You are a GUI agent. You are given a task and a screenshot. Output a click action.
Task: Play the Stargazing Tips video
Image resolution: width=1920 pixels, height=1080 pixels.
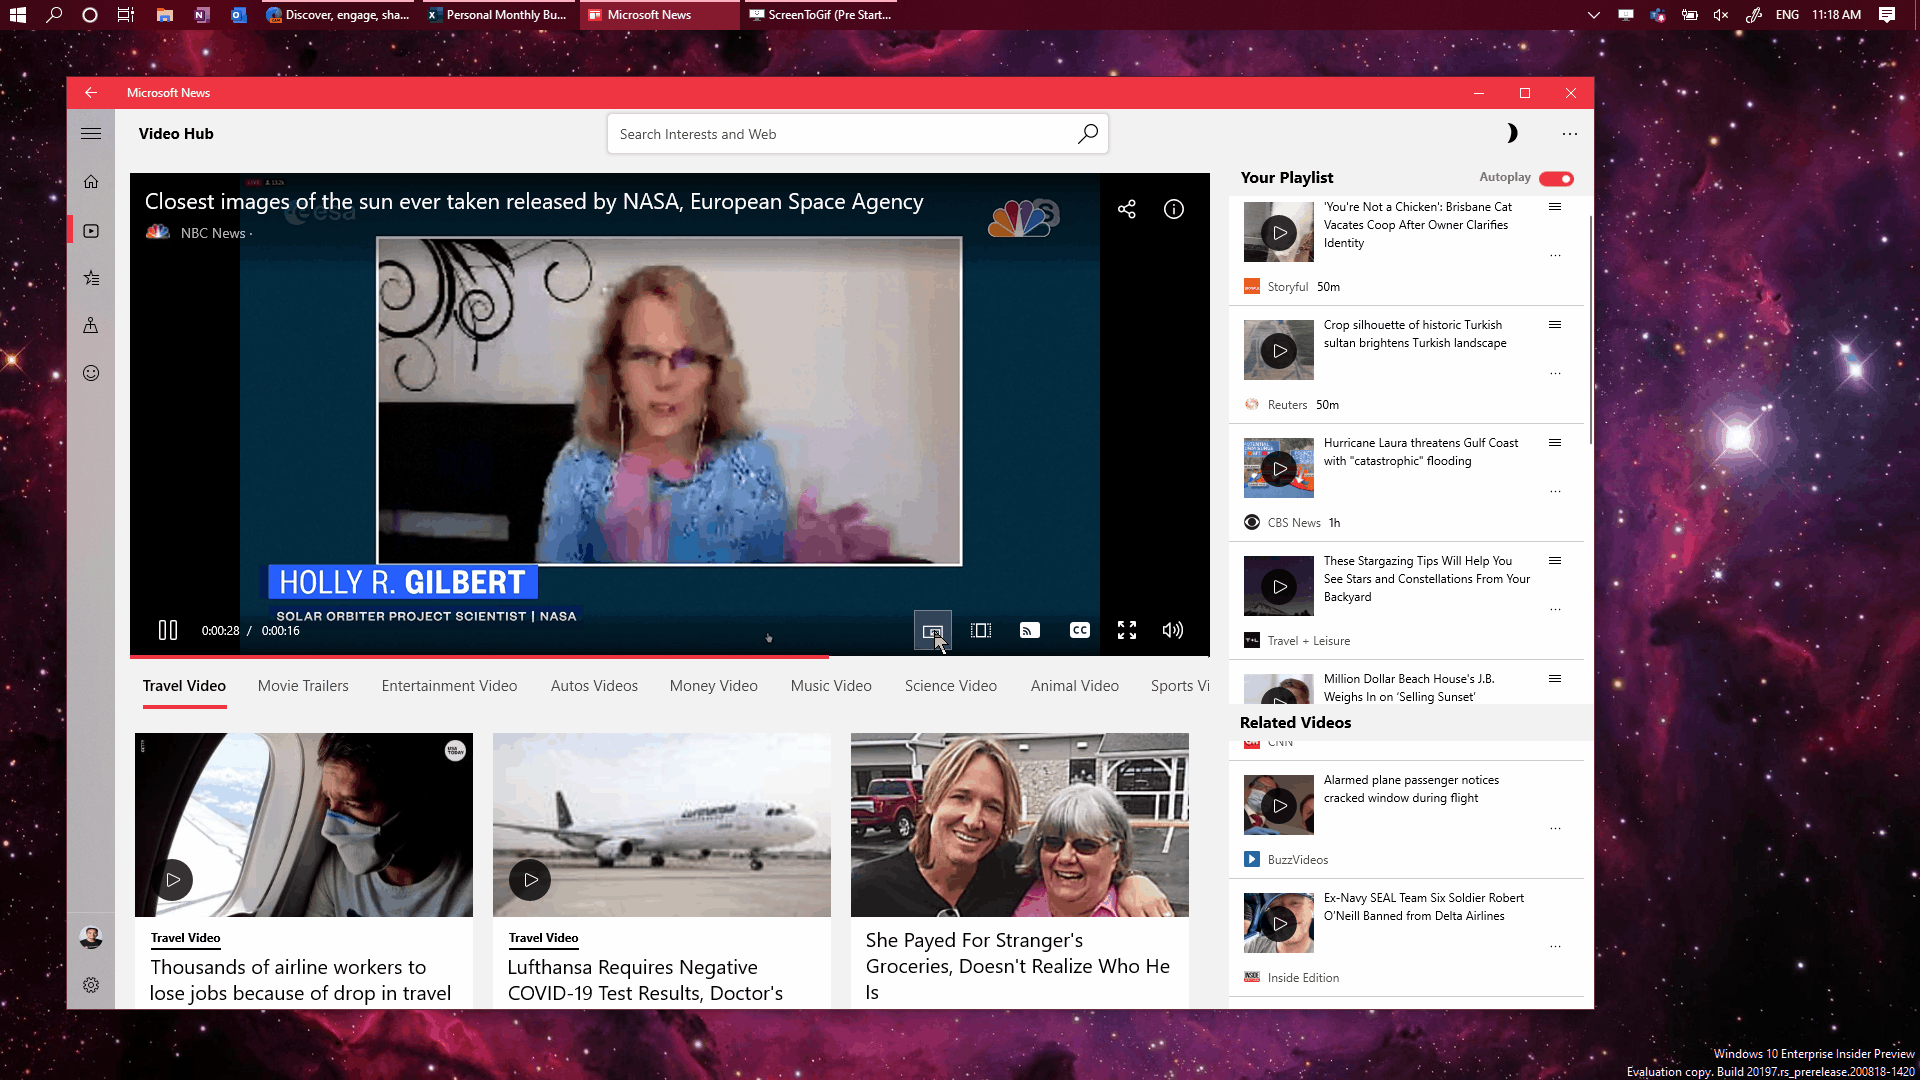point(1279,587)
